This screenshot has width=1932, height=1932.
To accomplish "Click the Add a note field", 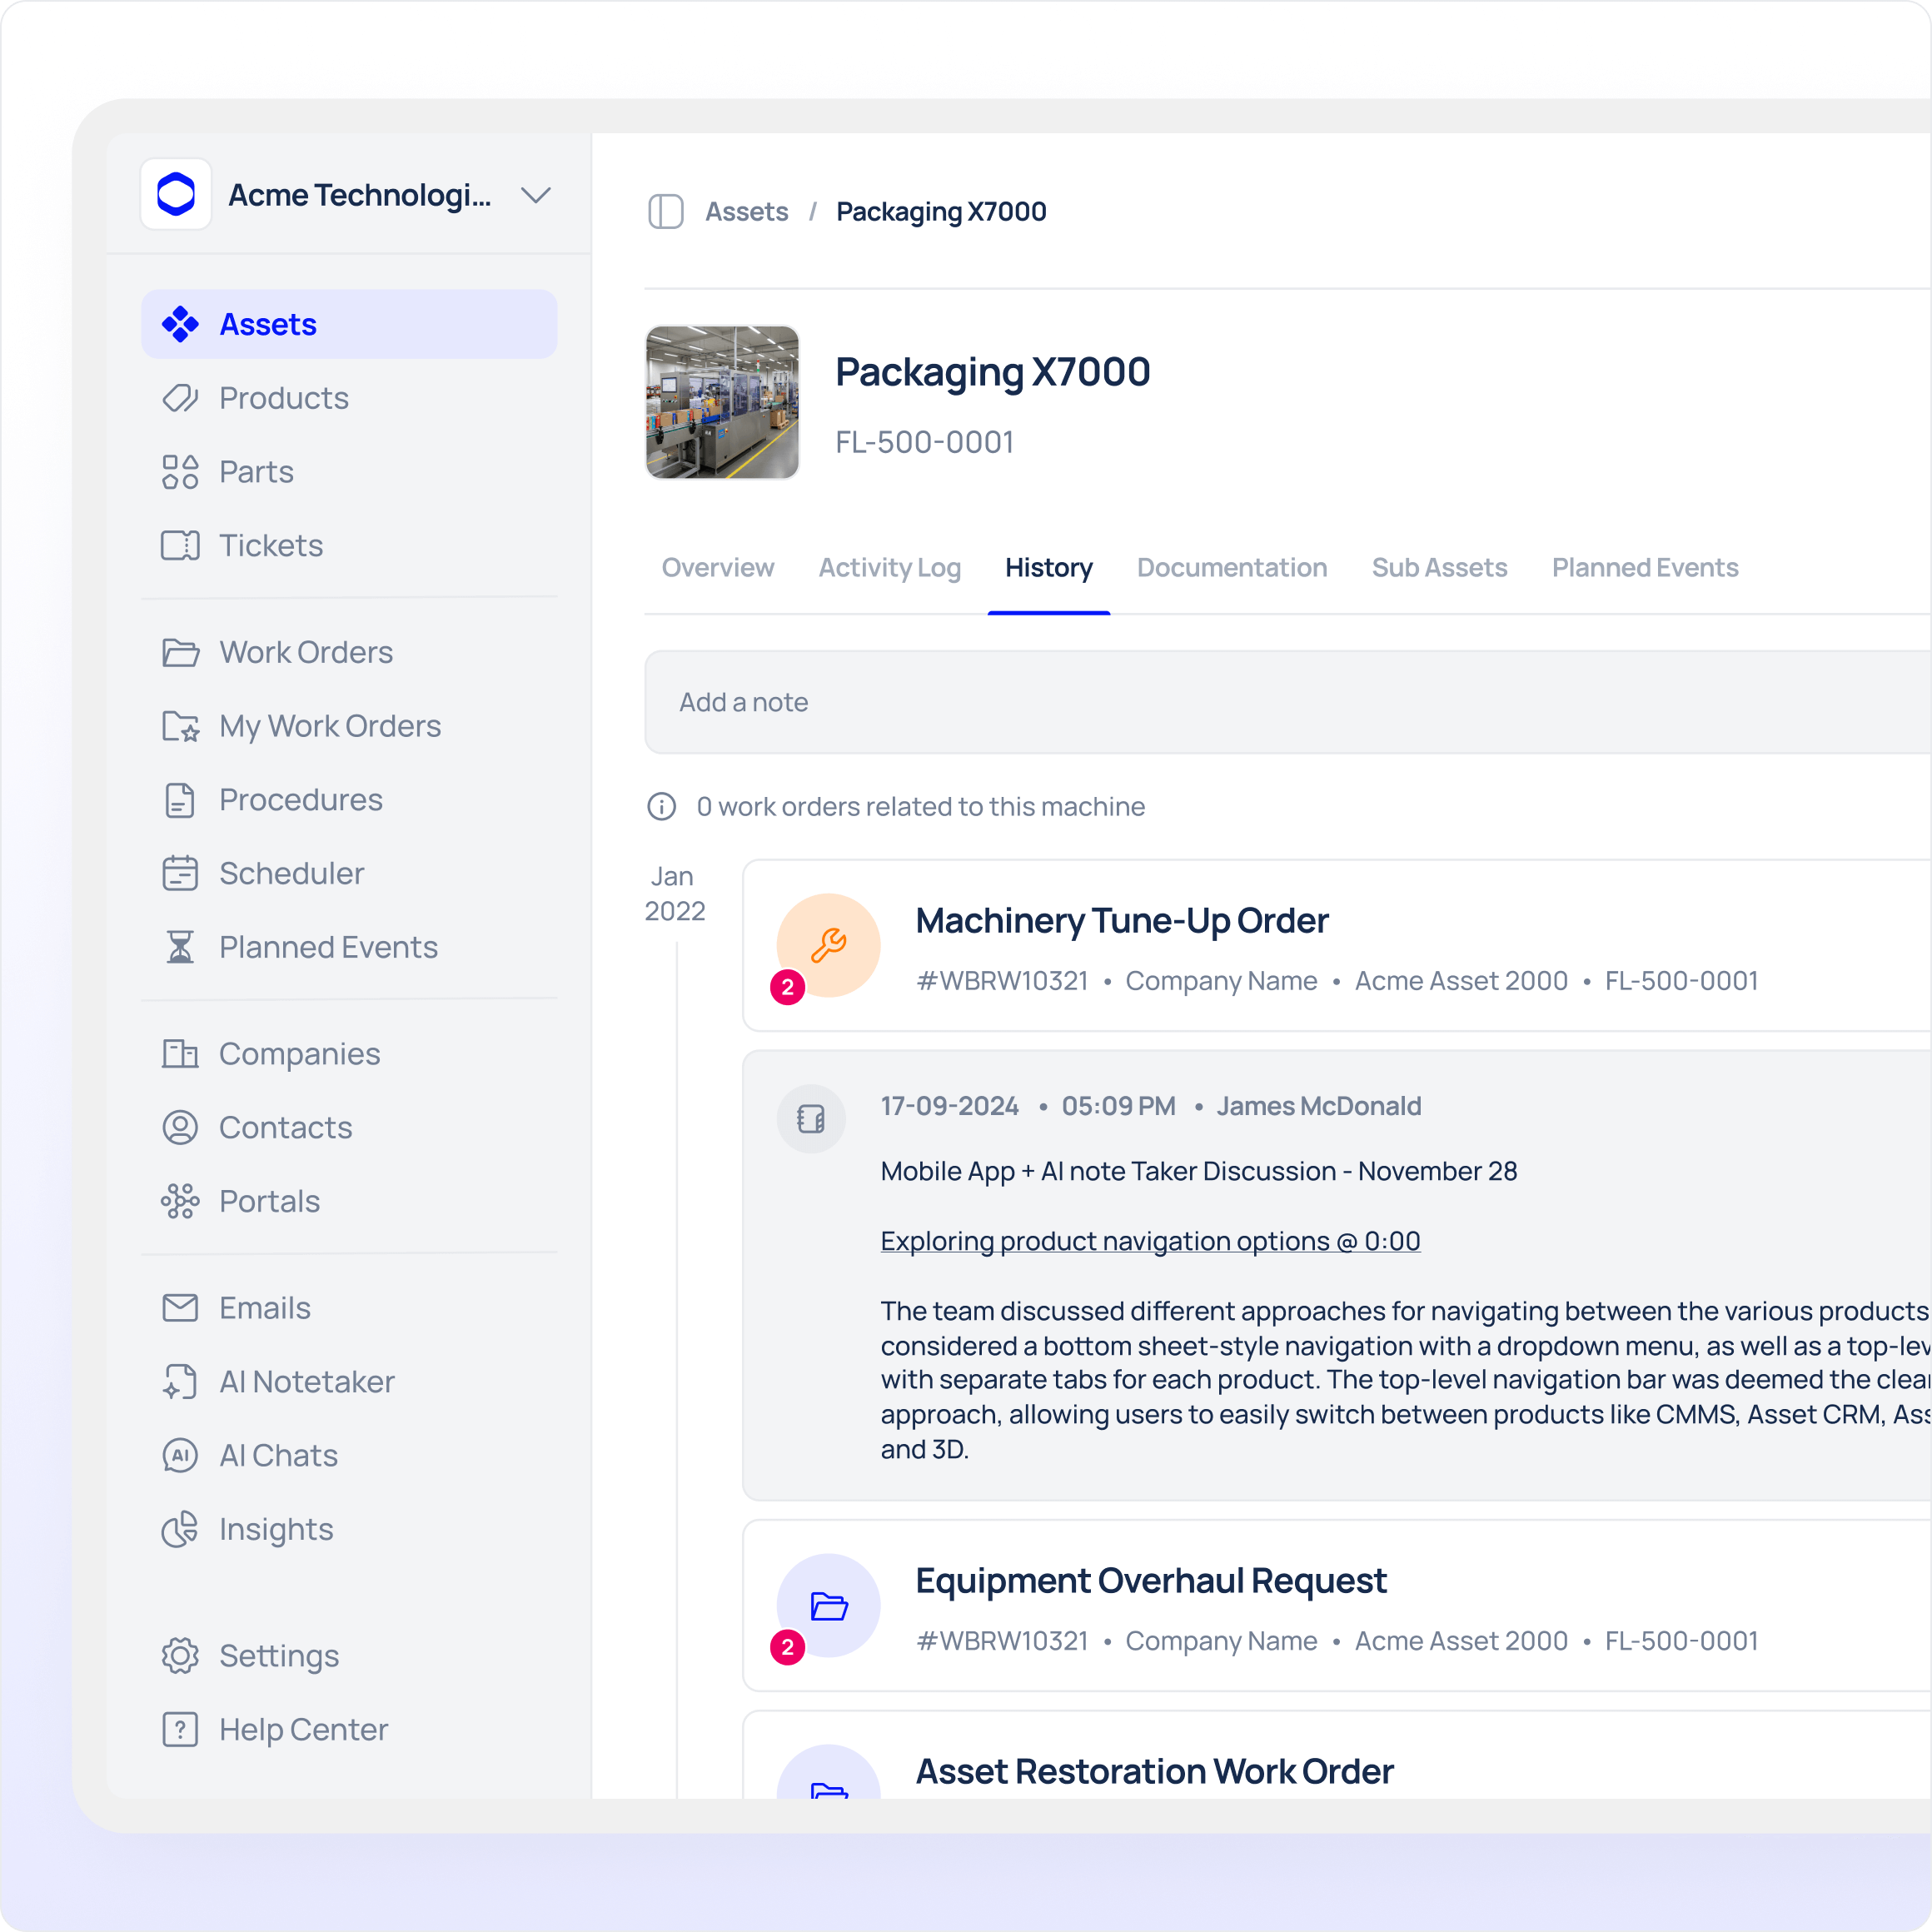I will click(1200, 702).
